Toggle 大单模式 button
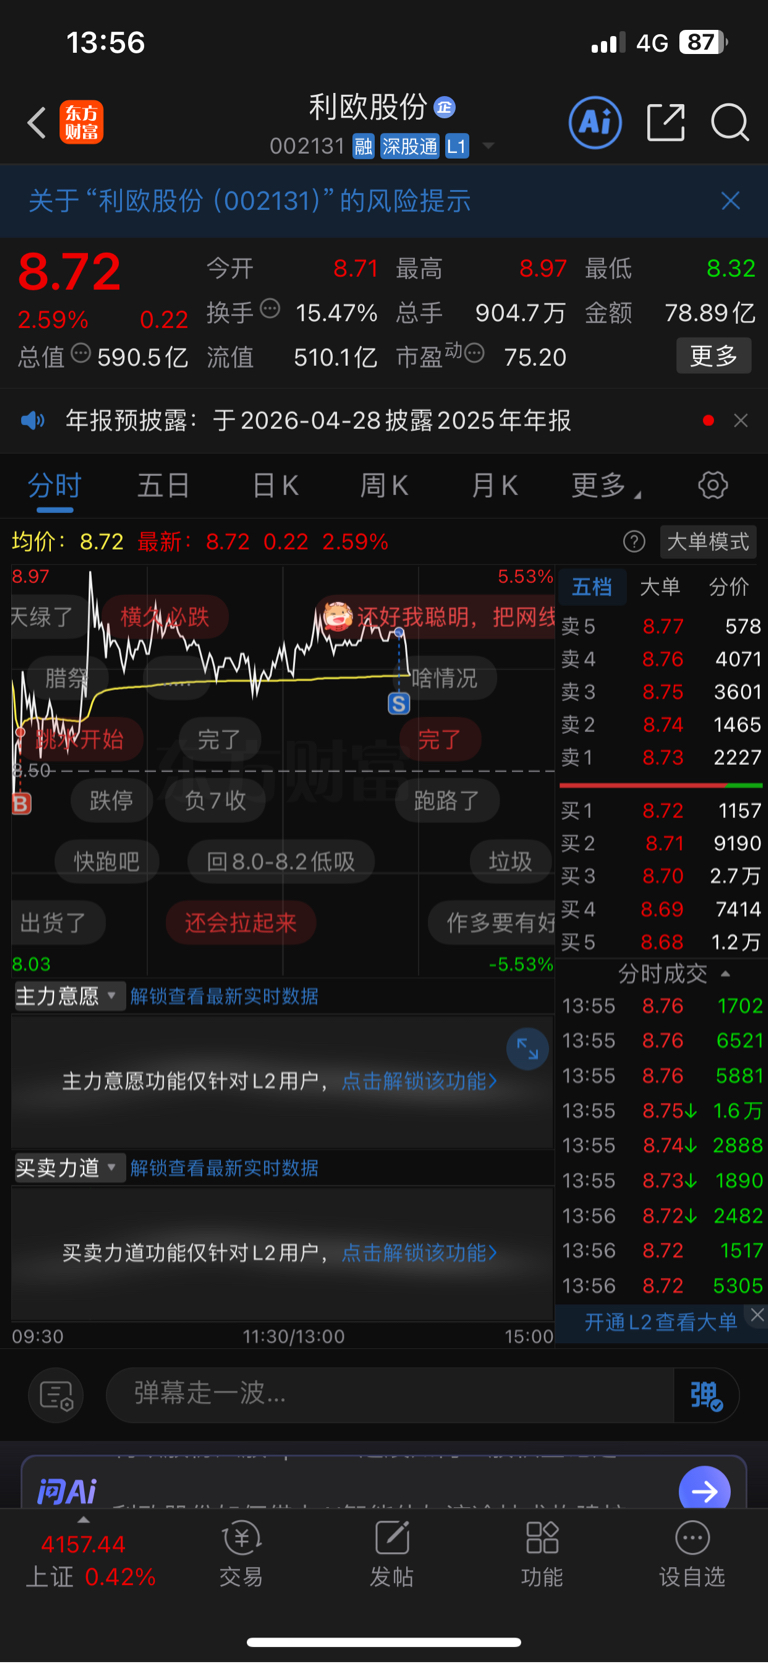Screen dimensions: 768x1663 click(x=708, y=542)
